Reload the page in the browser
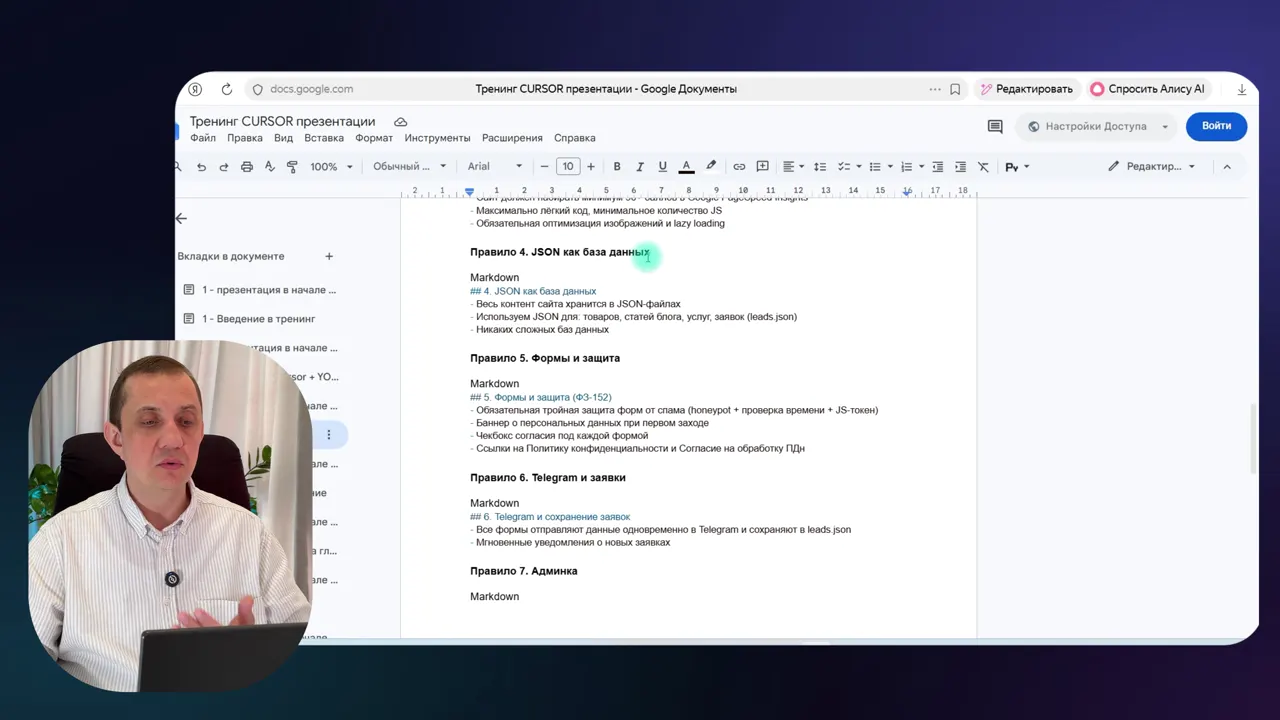This screenshot has width=1280, height=720. [227, 89]
